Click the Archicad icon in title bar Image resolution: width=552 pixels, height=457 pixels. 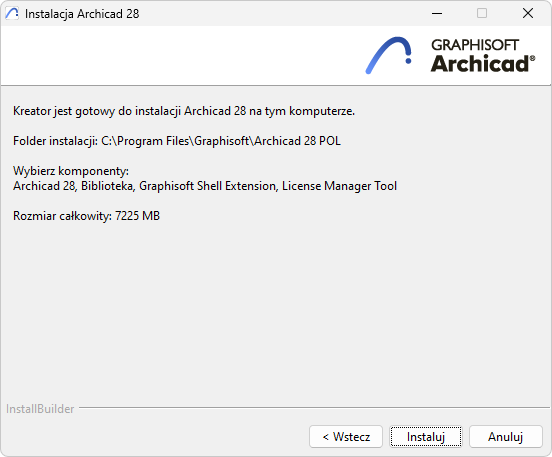pyautogui.click(x=12, y=14)
